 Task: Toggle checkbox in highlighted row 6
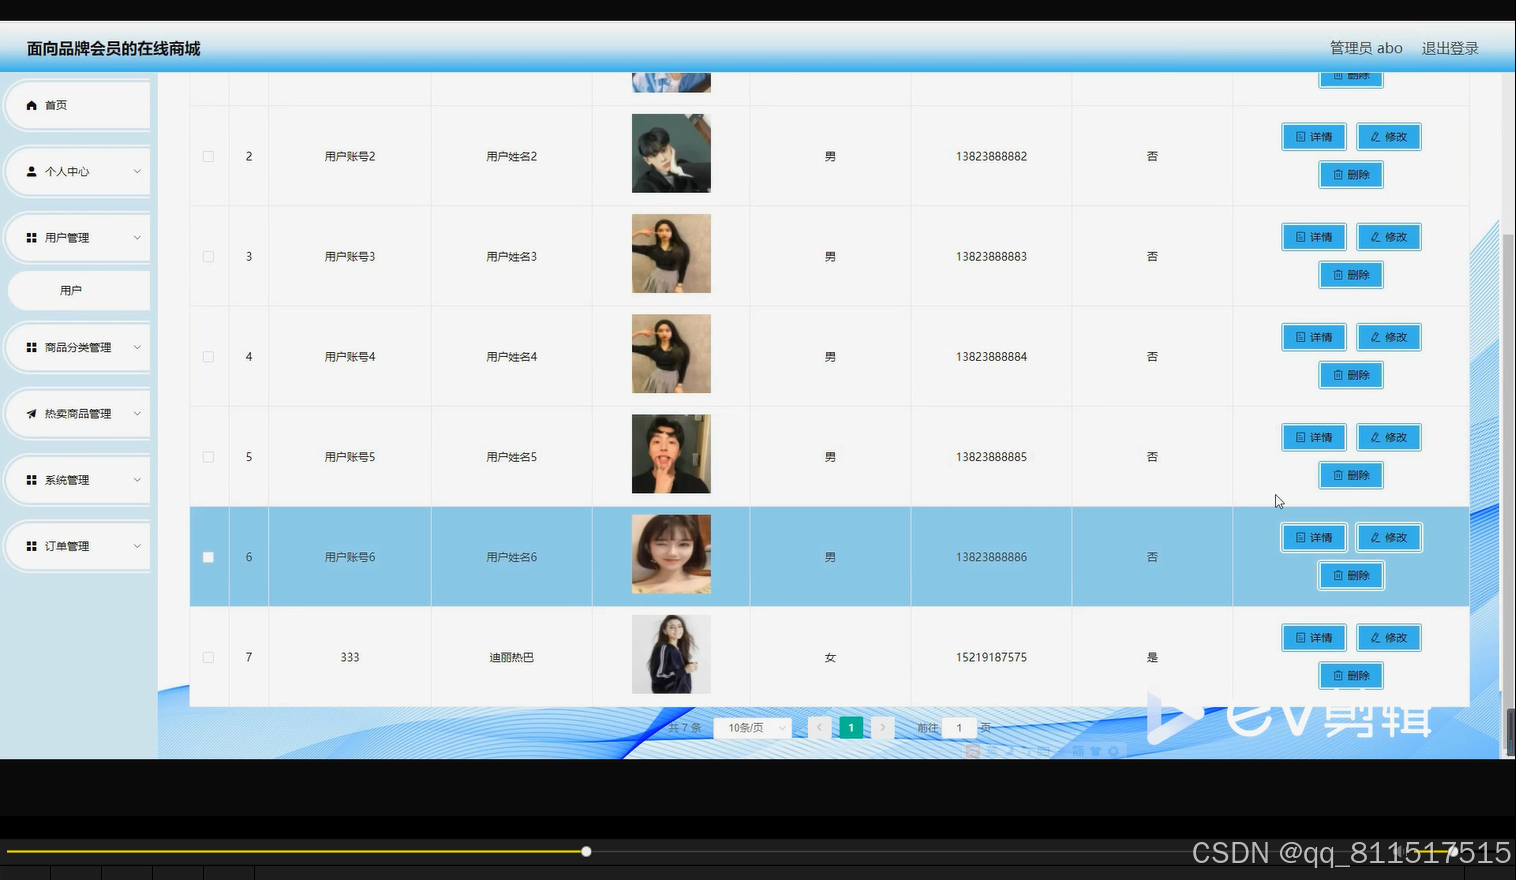[x=208, y=557]
